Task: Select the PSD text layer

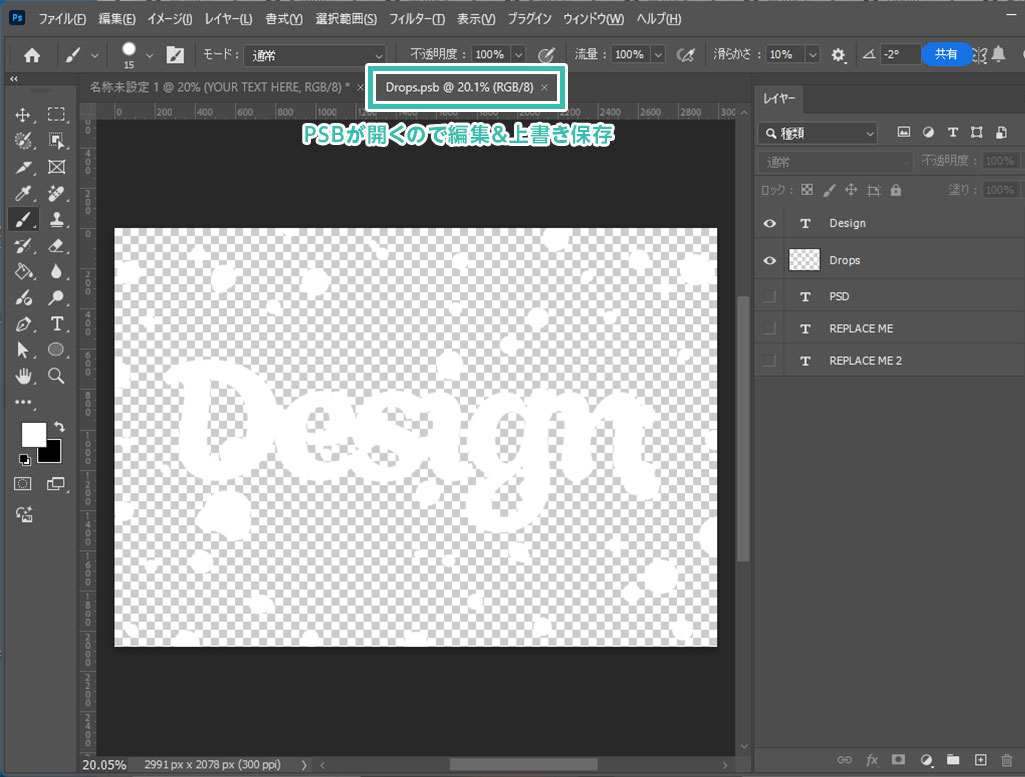Action: pyautogui.click(x=839, y=296)
